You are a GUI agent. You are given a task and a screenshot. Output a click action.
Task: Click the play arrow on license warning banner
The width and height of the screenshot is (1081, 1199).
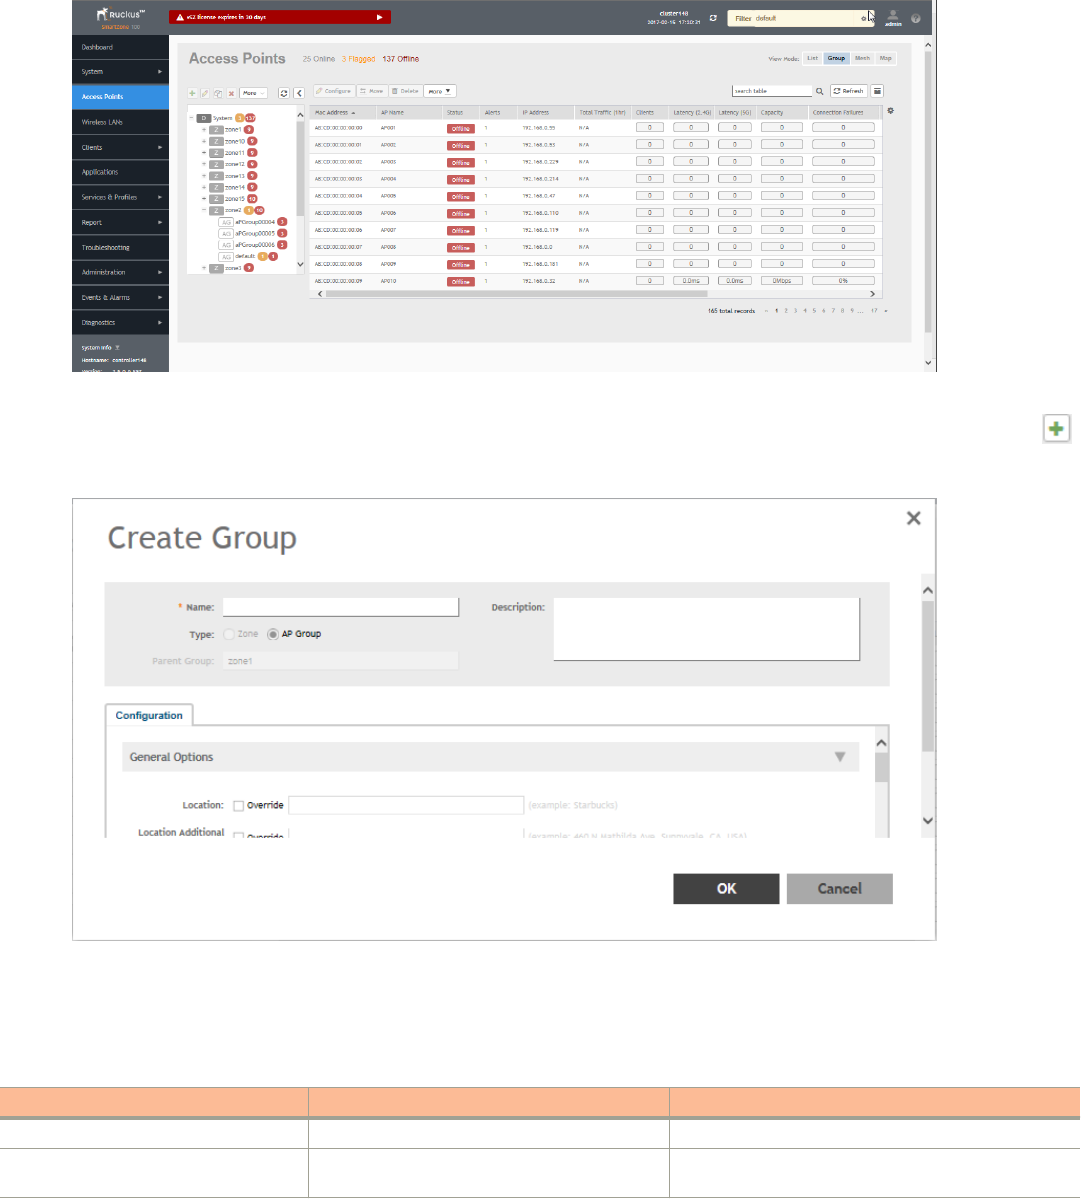(379, 17)
